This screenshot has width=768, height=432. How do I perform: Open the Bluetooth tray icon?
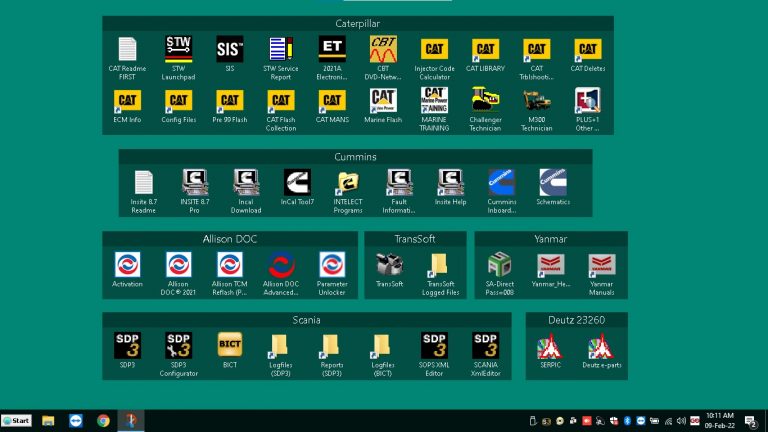(x=627, y=421)
